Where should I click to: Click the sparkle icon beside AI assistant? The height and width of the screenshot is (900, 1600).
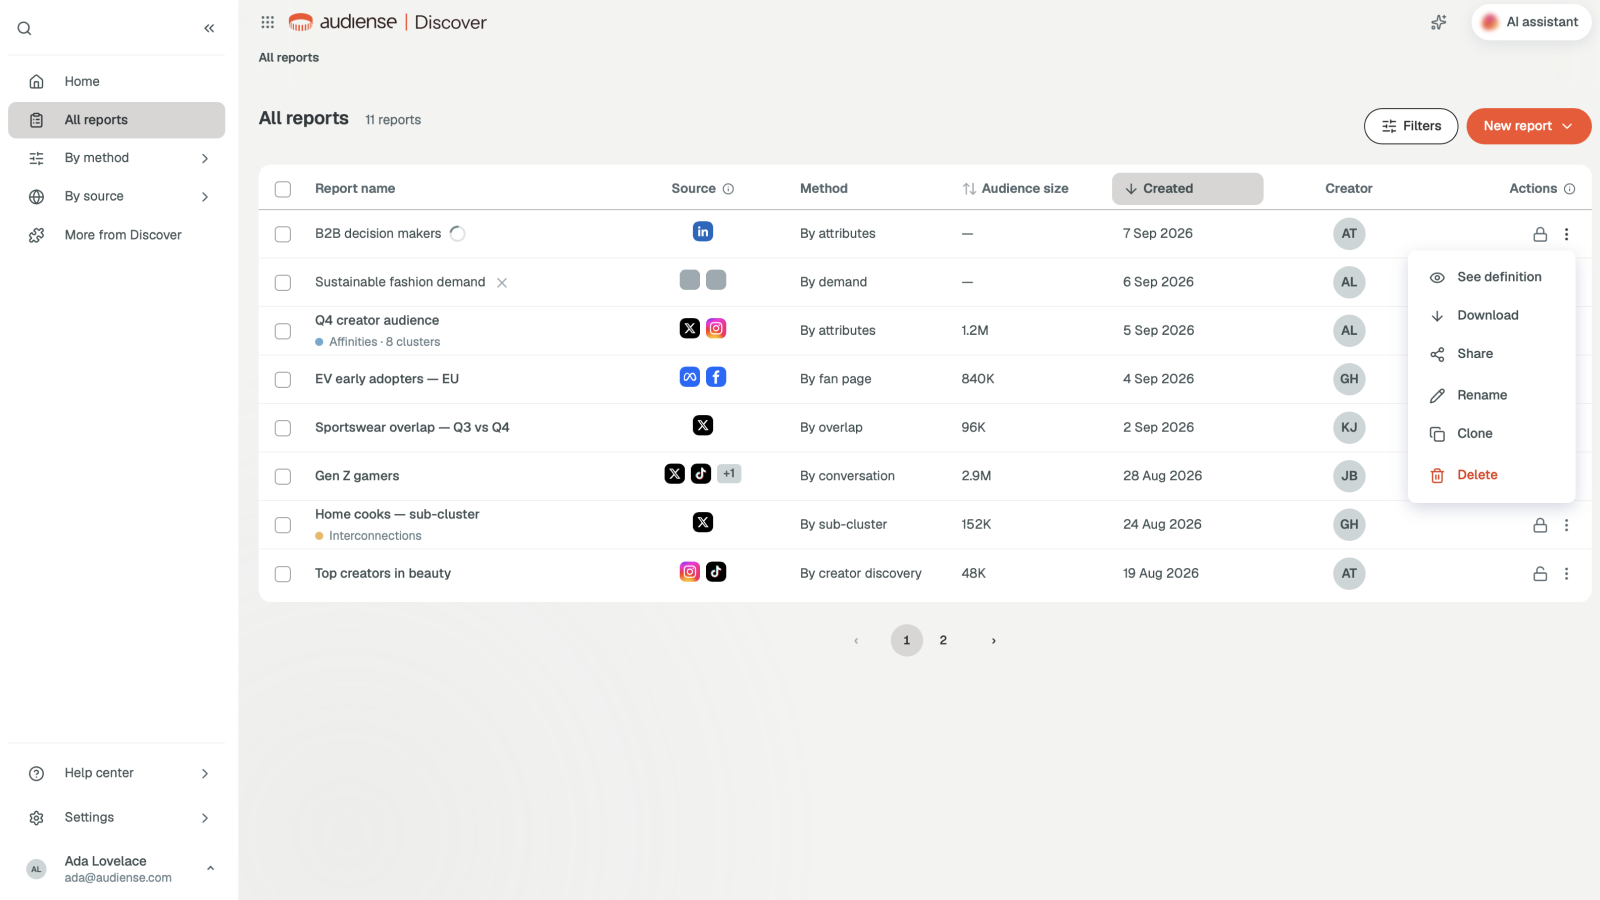pyautogui.click(x=1439, y=22)
